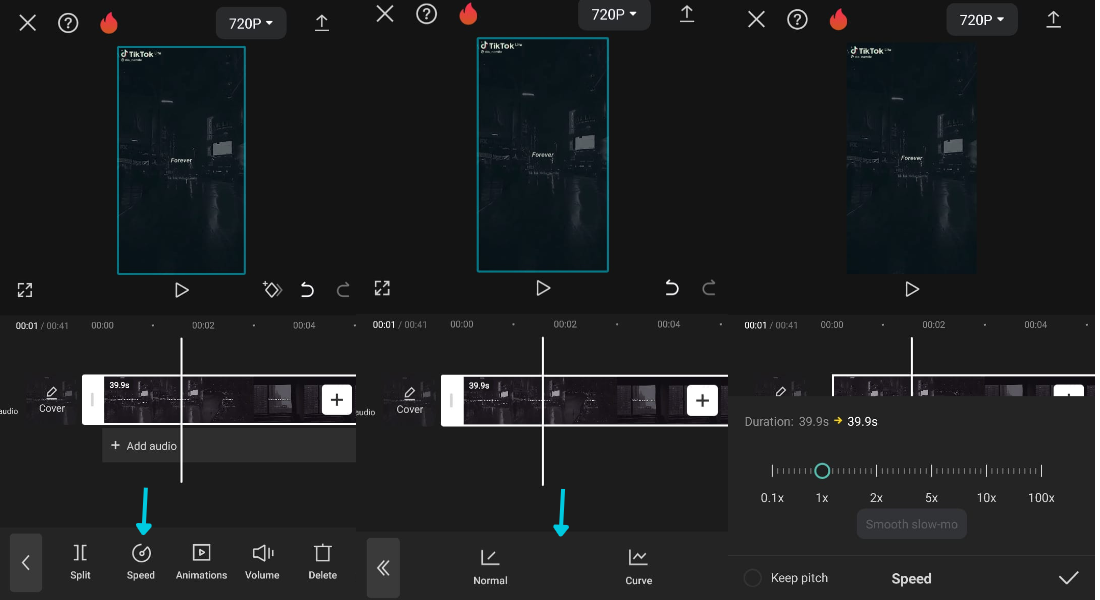Edit Cover in the left panel timeline
The width and height of the screenshot is (1100, 600).
[52, 400]
